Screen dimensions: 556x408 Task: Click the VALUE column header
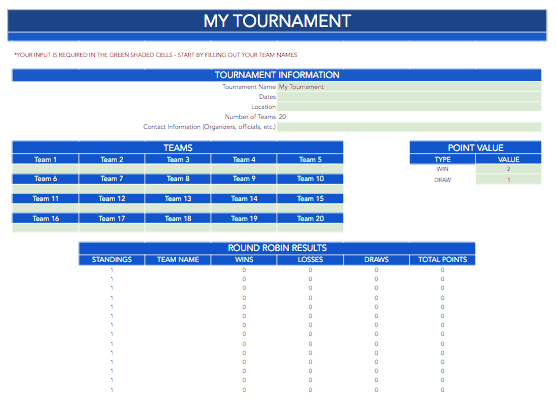508,160
